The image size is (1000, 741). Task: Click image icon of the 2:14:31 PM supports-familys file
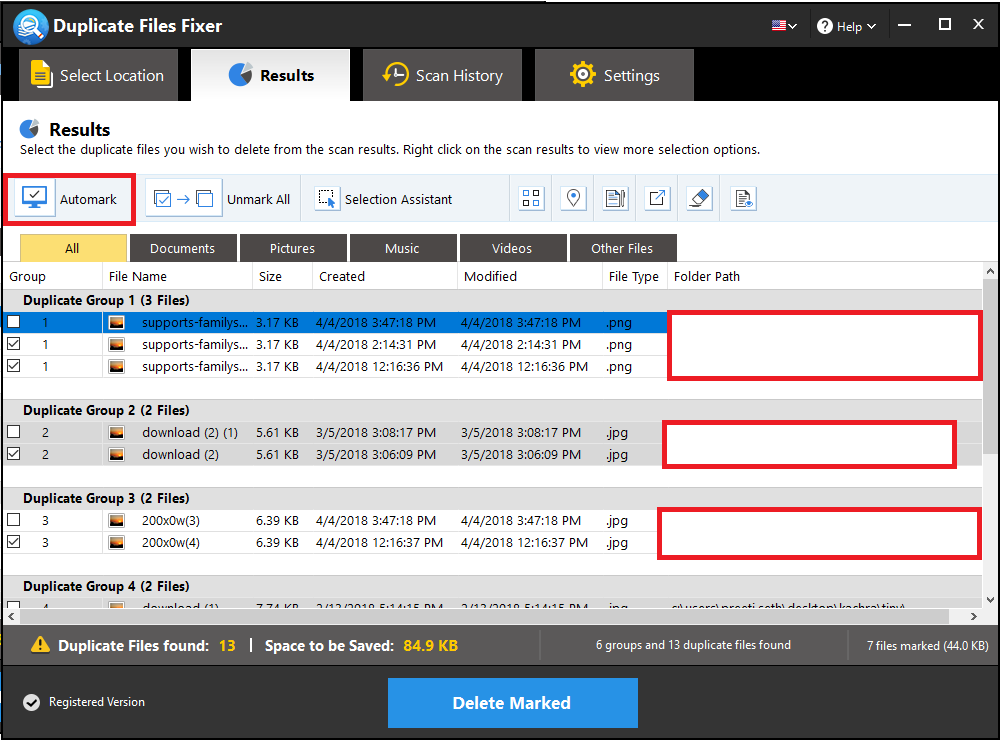pyautogui.click(x=116, y=344)
